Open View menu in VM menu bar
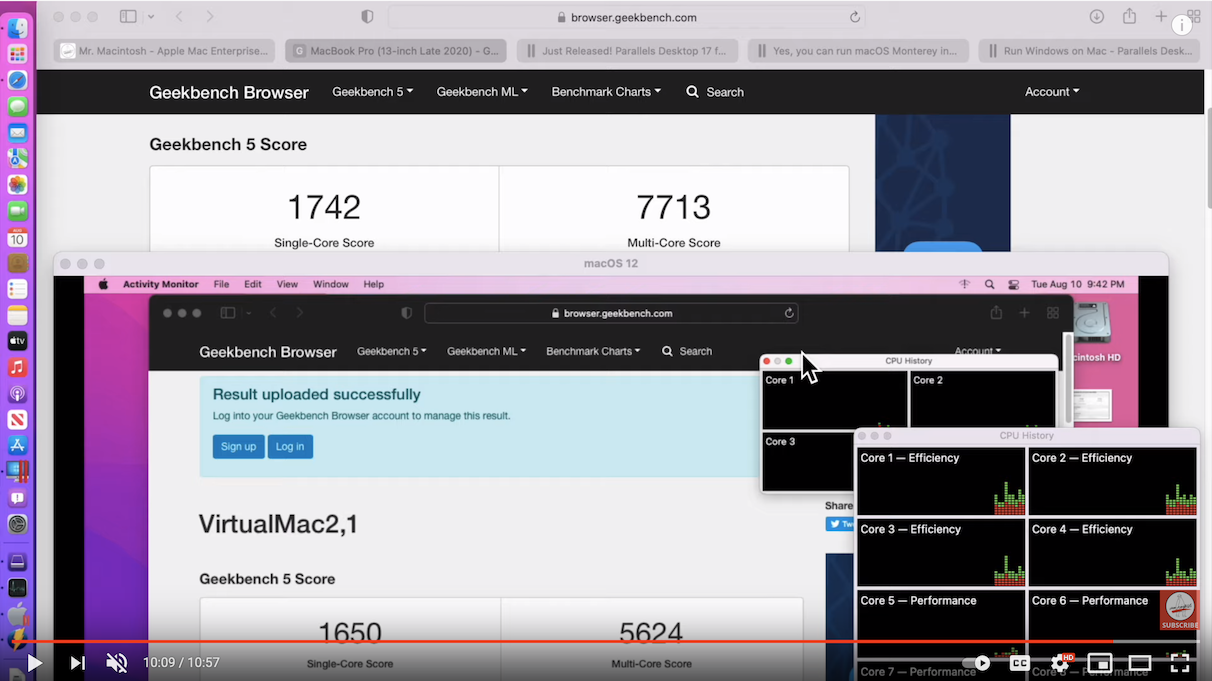Viewport: 1212px width, 681px height. [x=287, y=285]
